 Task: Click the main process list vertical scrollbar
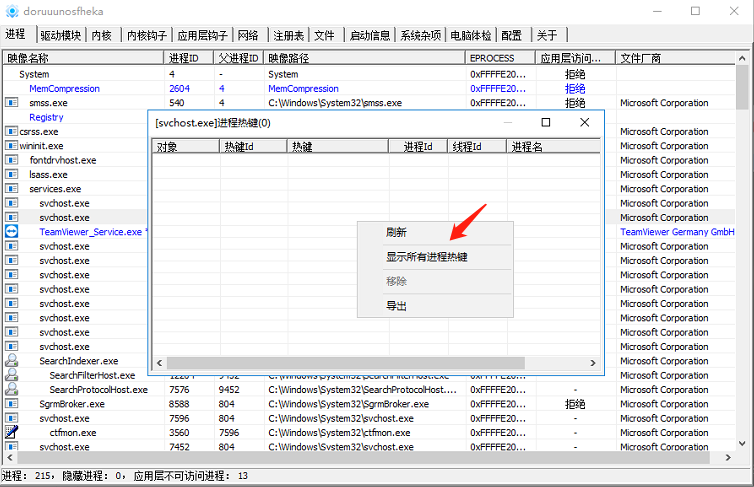[x=742, y=250]
